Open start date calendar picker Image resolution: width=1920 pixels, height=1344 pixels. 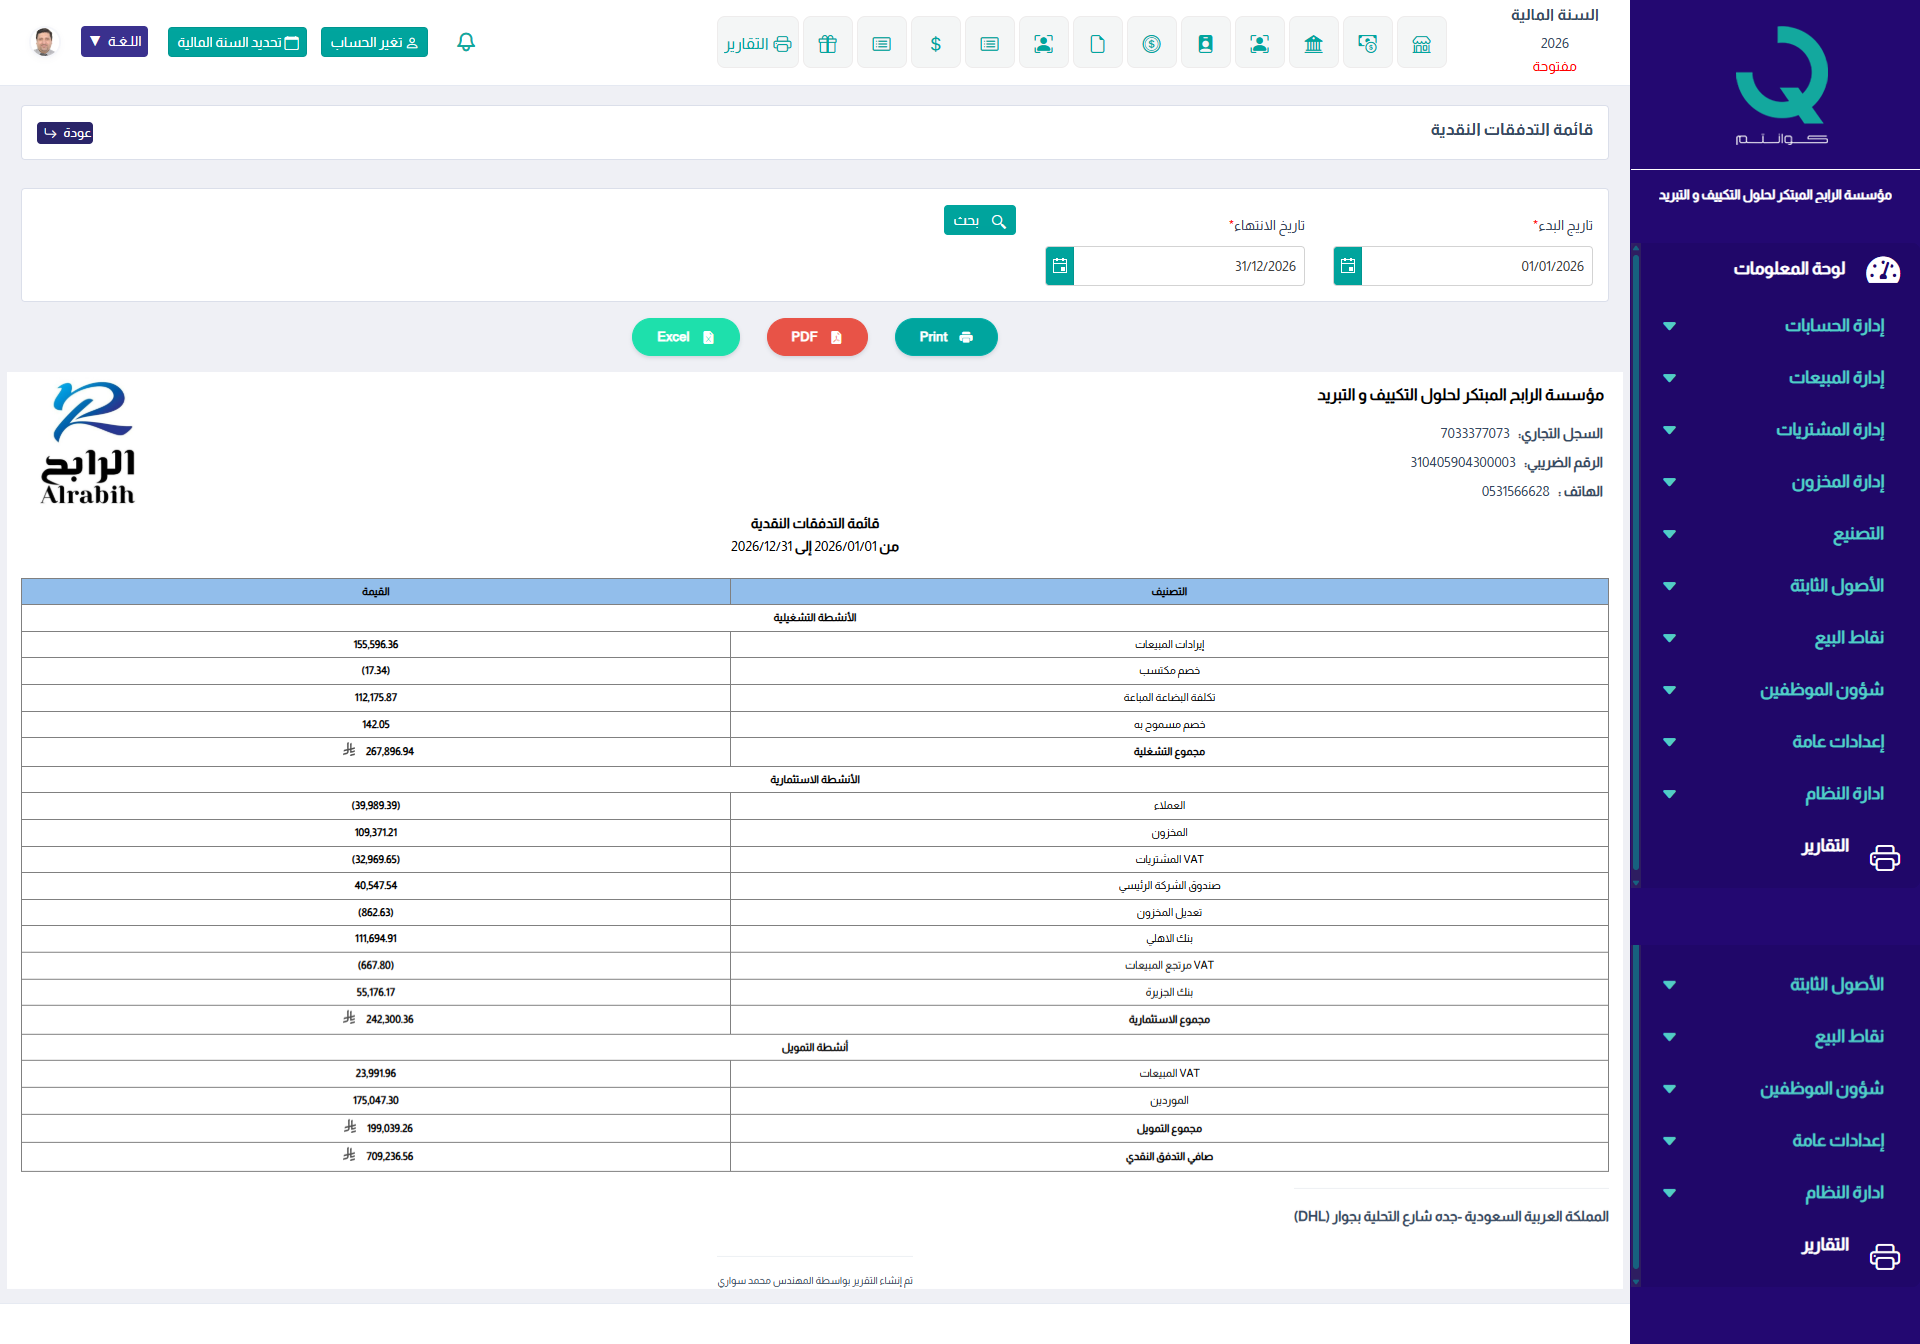click(1347, 266)
